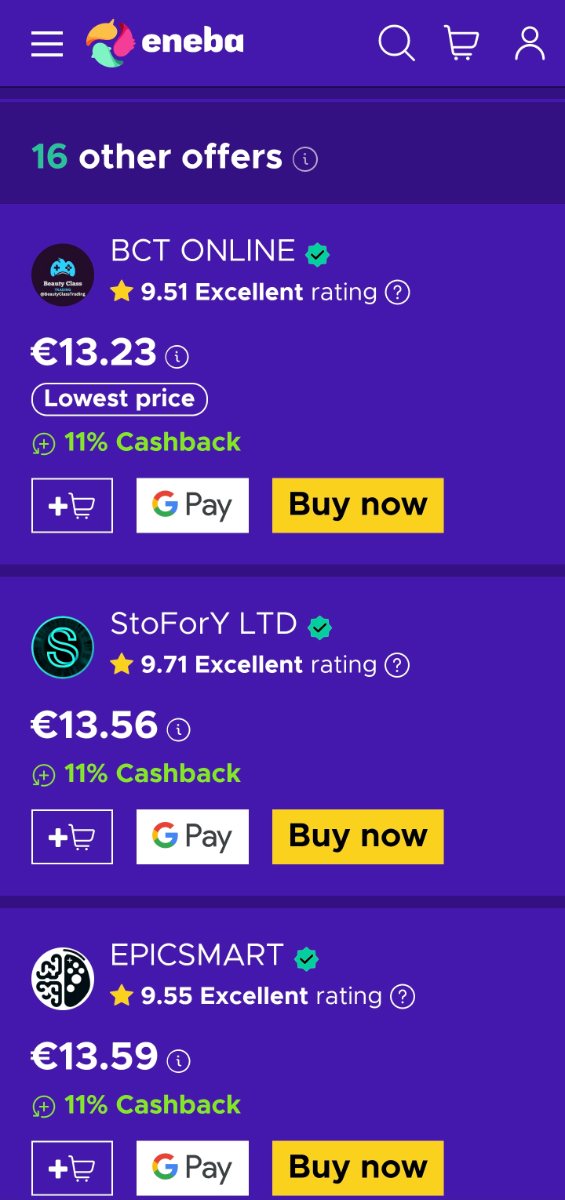Add StoForY LTD offer to cart
The width and height of the screenshot is (565, 1200).
pos(72,836)
